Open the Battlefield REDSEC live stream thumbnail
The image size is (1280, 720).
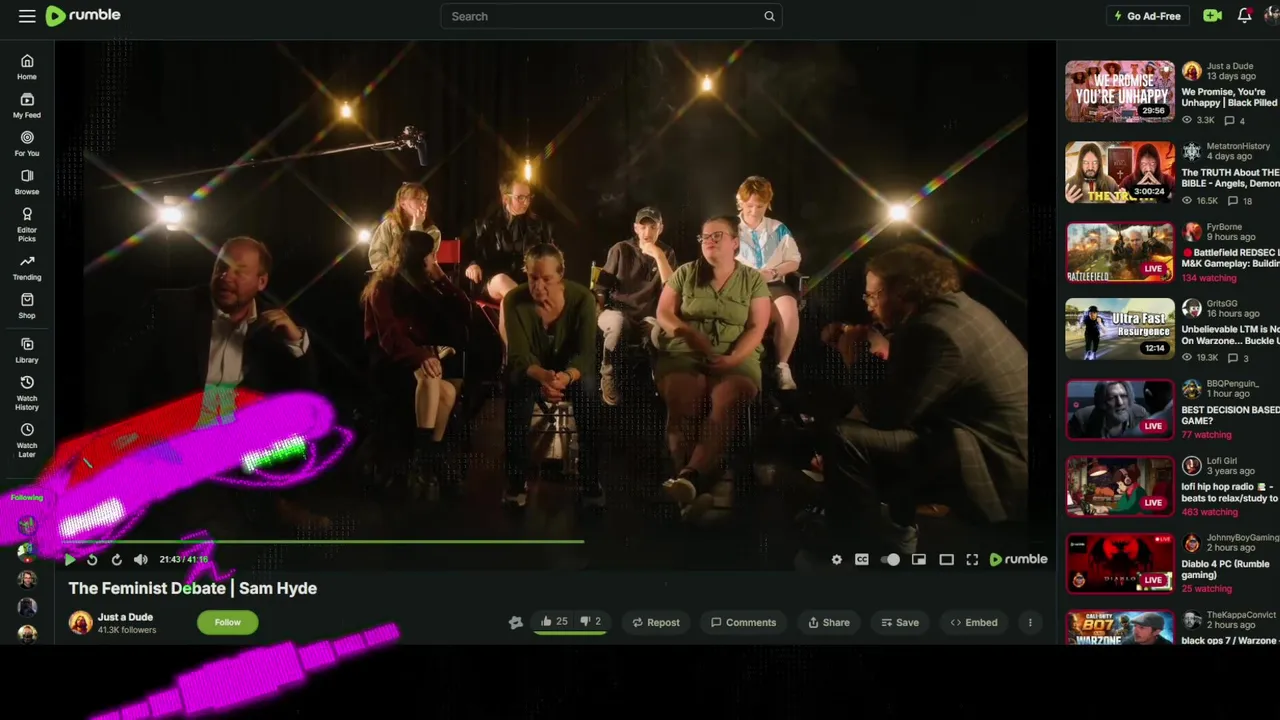tap(1120, 252)
